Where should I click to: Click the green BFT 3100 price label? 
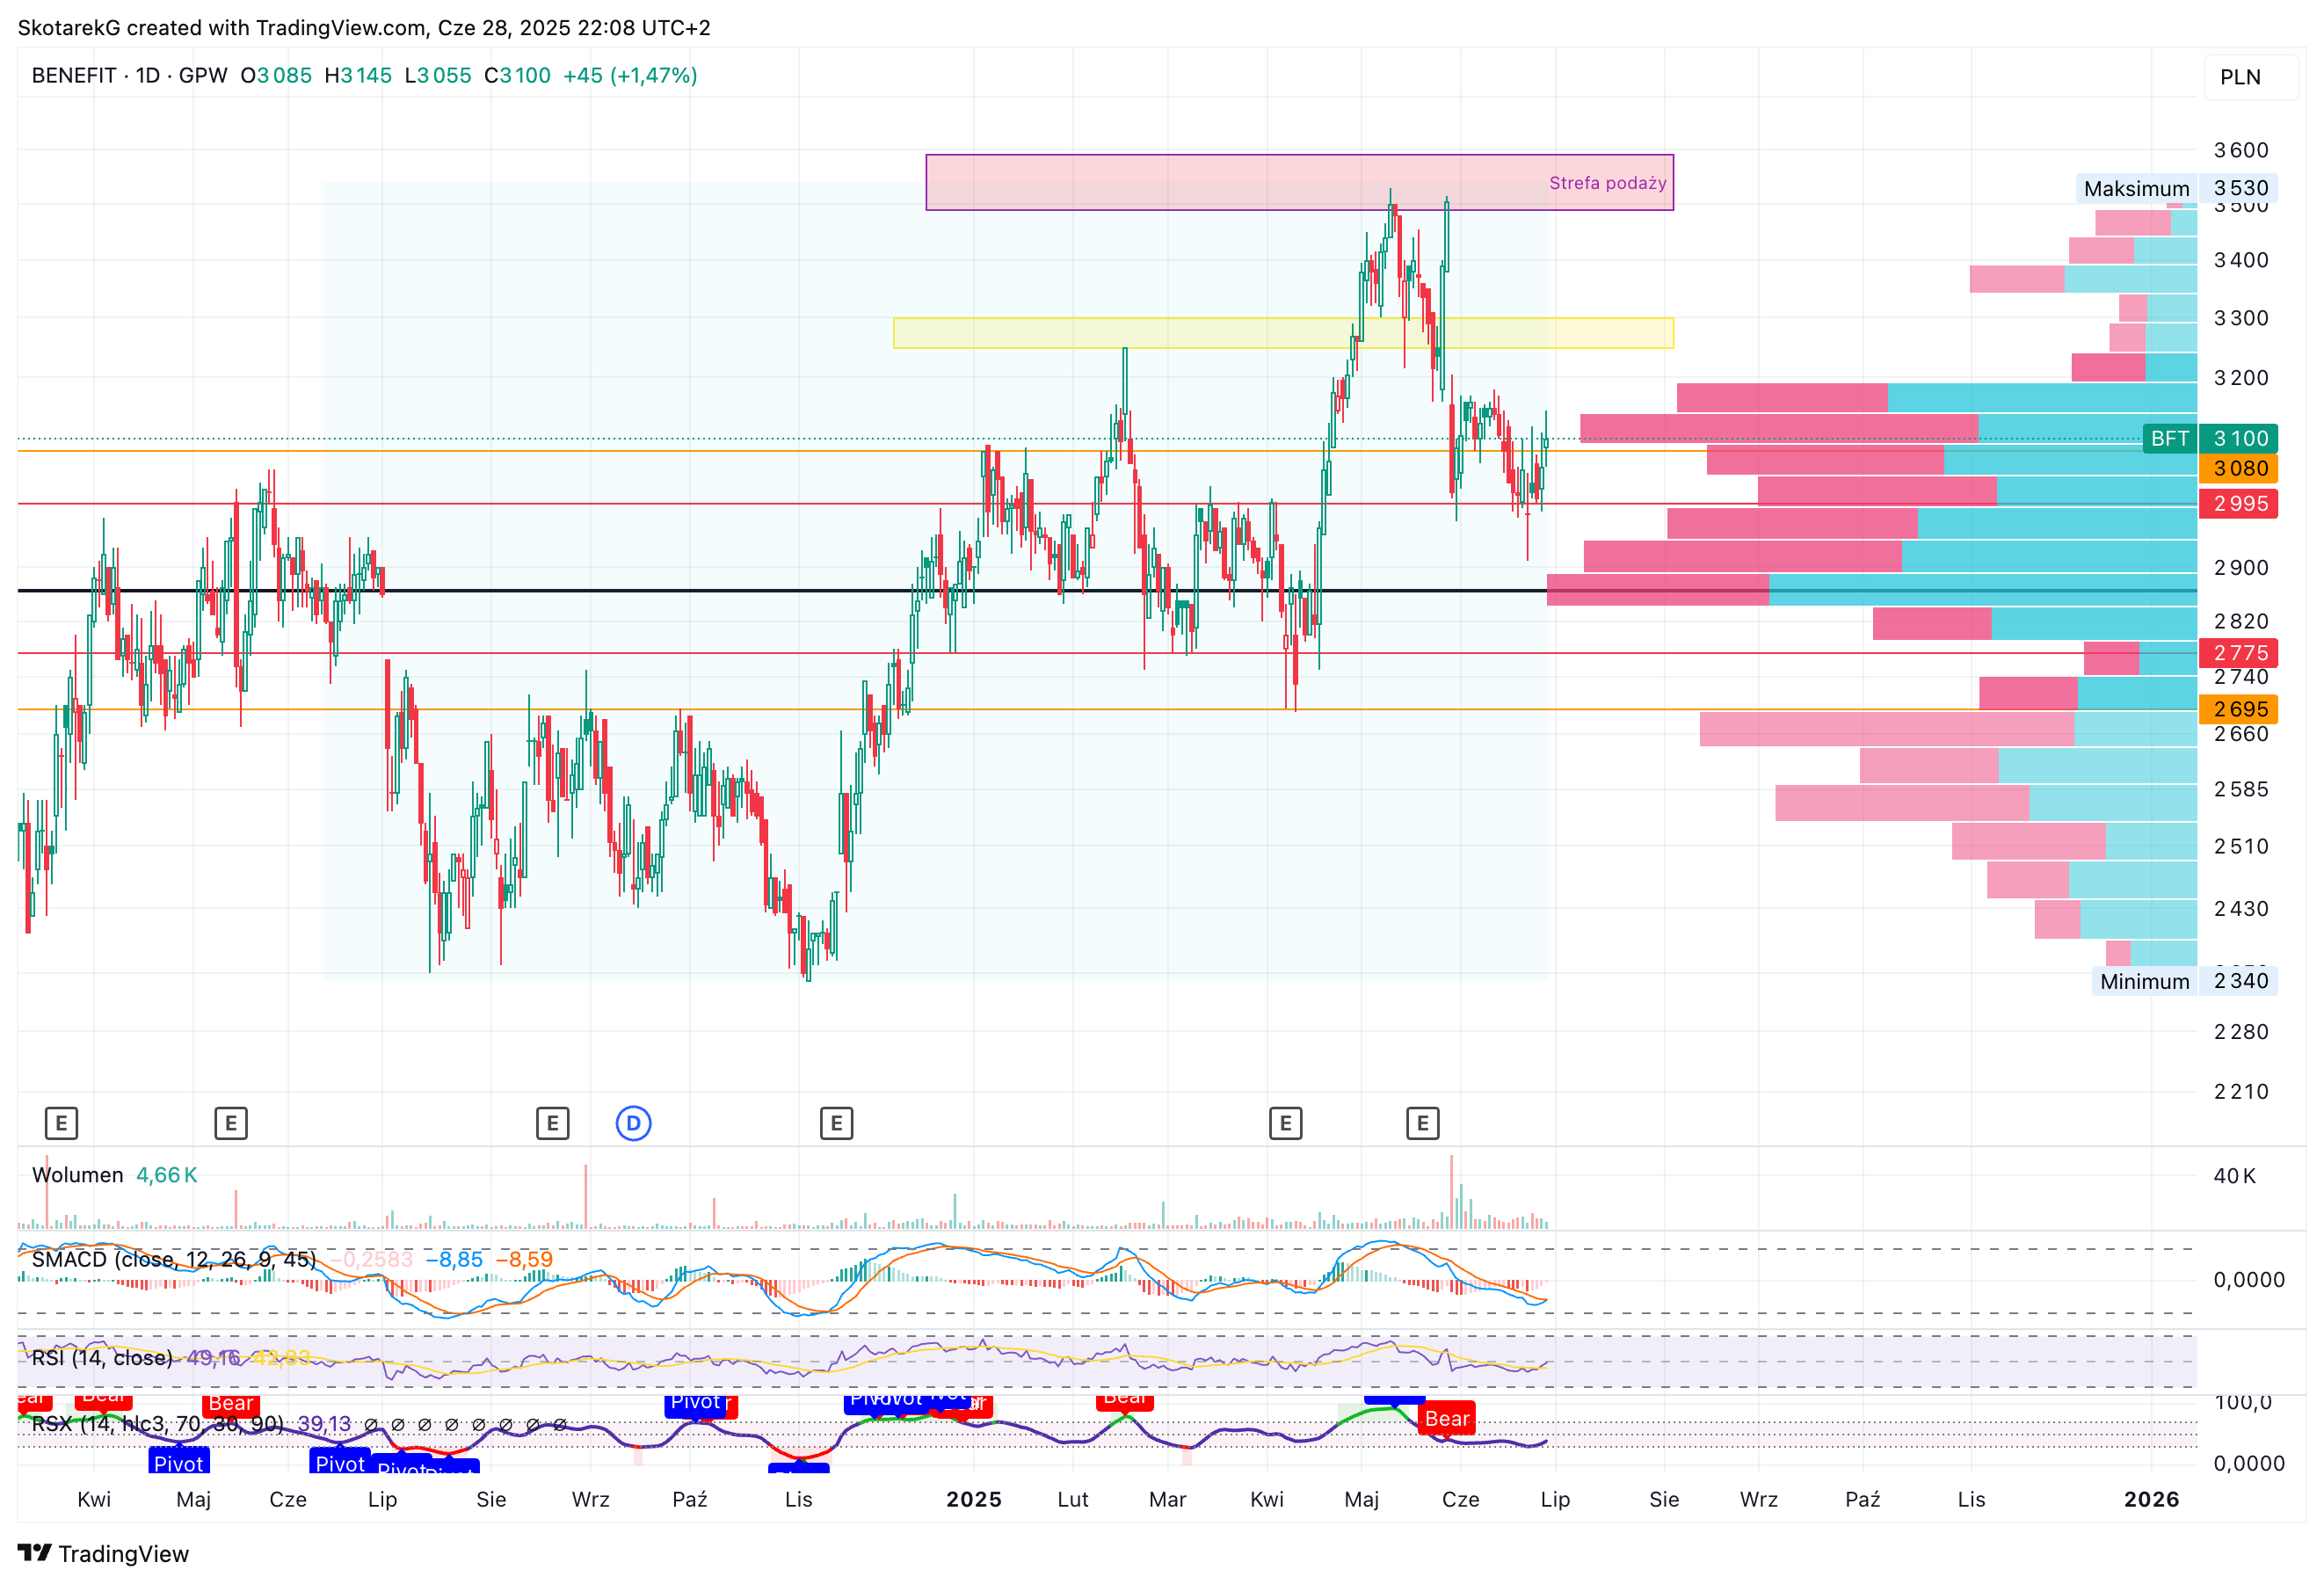2210,438
